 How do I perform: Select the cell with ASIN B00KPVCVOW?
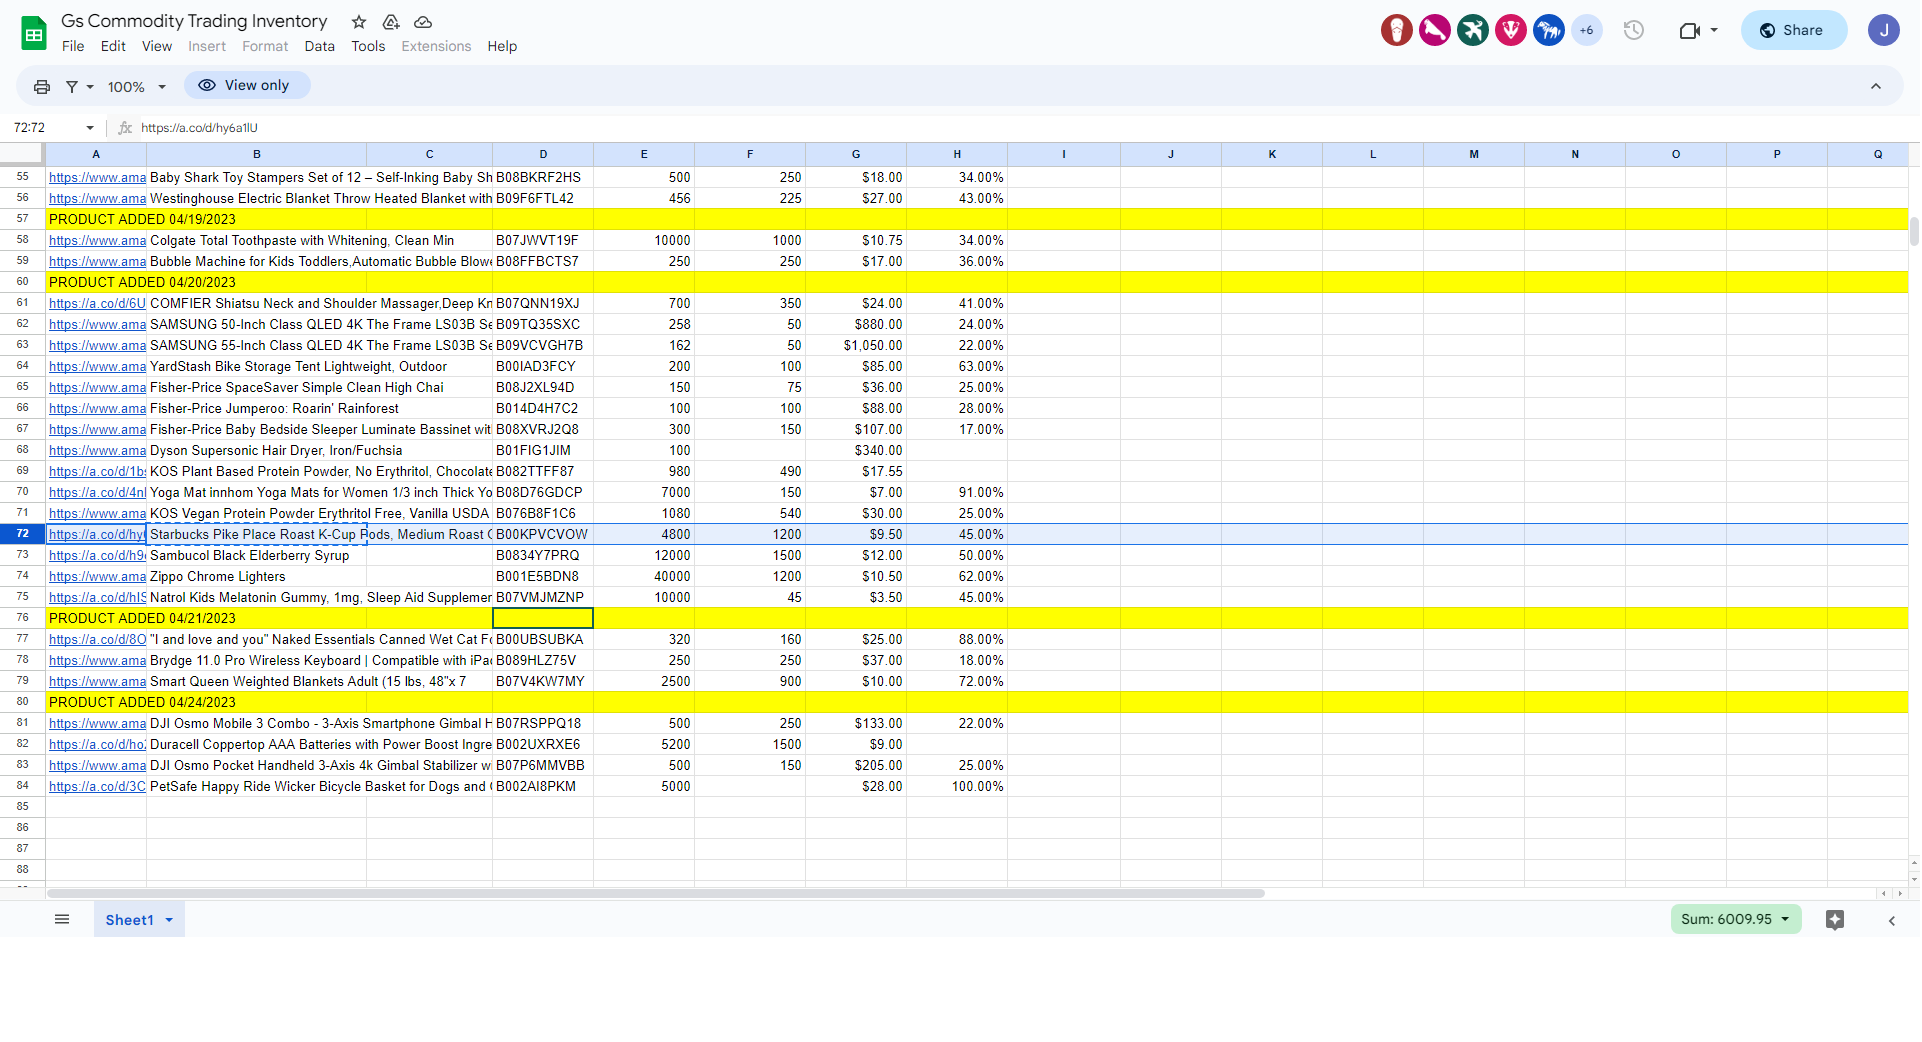click(x=543, y=535)
